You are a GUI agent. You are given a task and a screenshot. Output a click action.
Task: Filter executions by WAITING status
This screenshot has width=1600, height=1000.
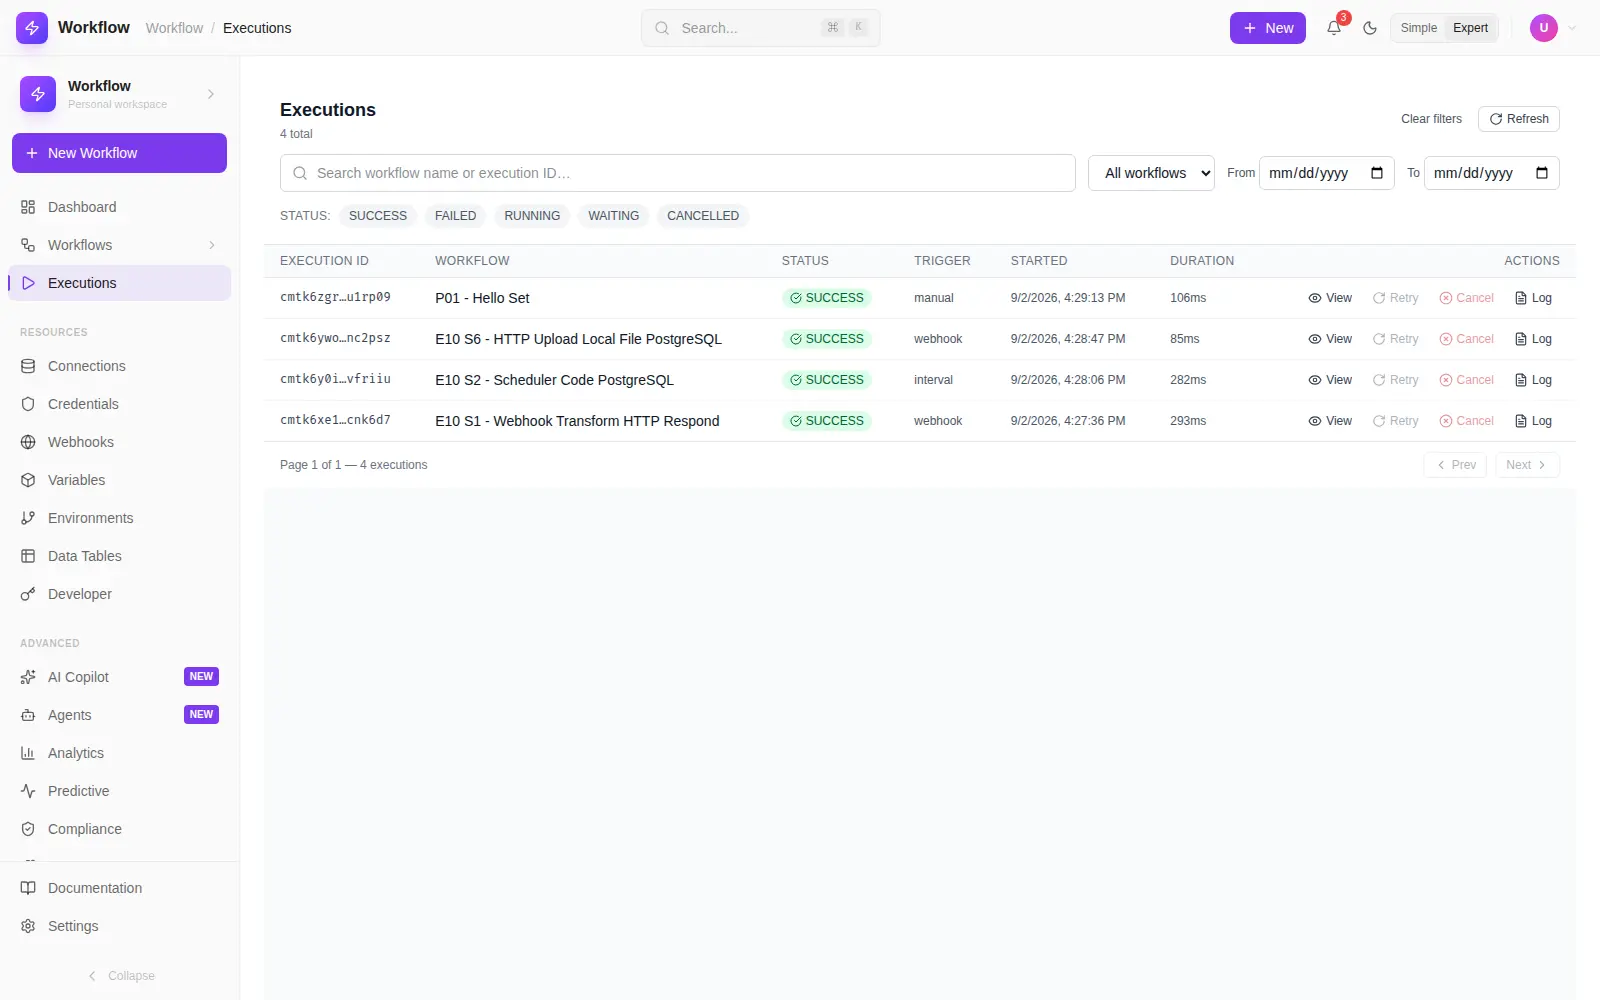click(614, 216)
